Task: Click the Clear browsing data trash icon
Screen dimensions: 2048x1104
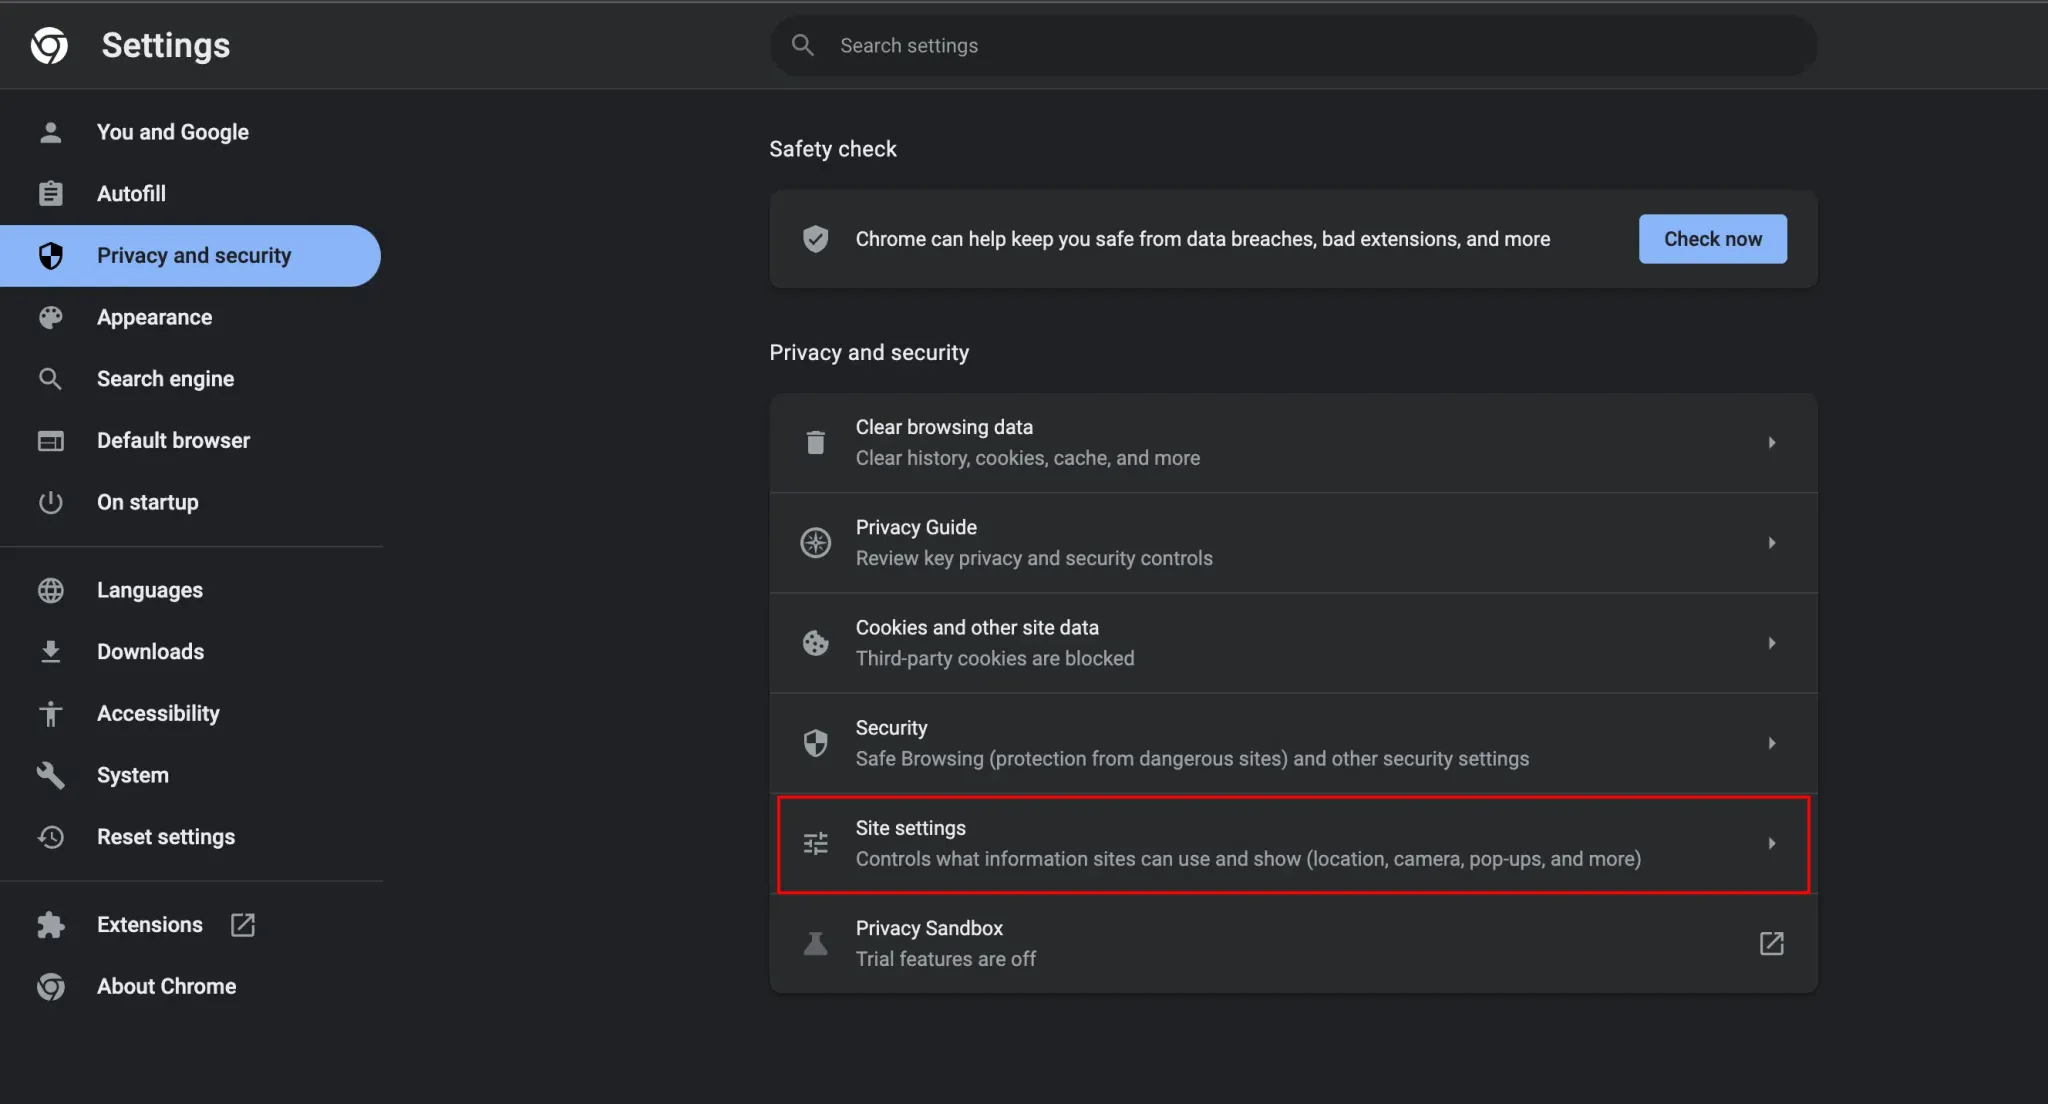Action: point(815,442)
